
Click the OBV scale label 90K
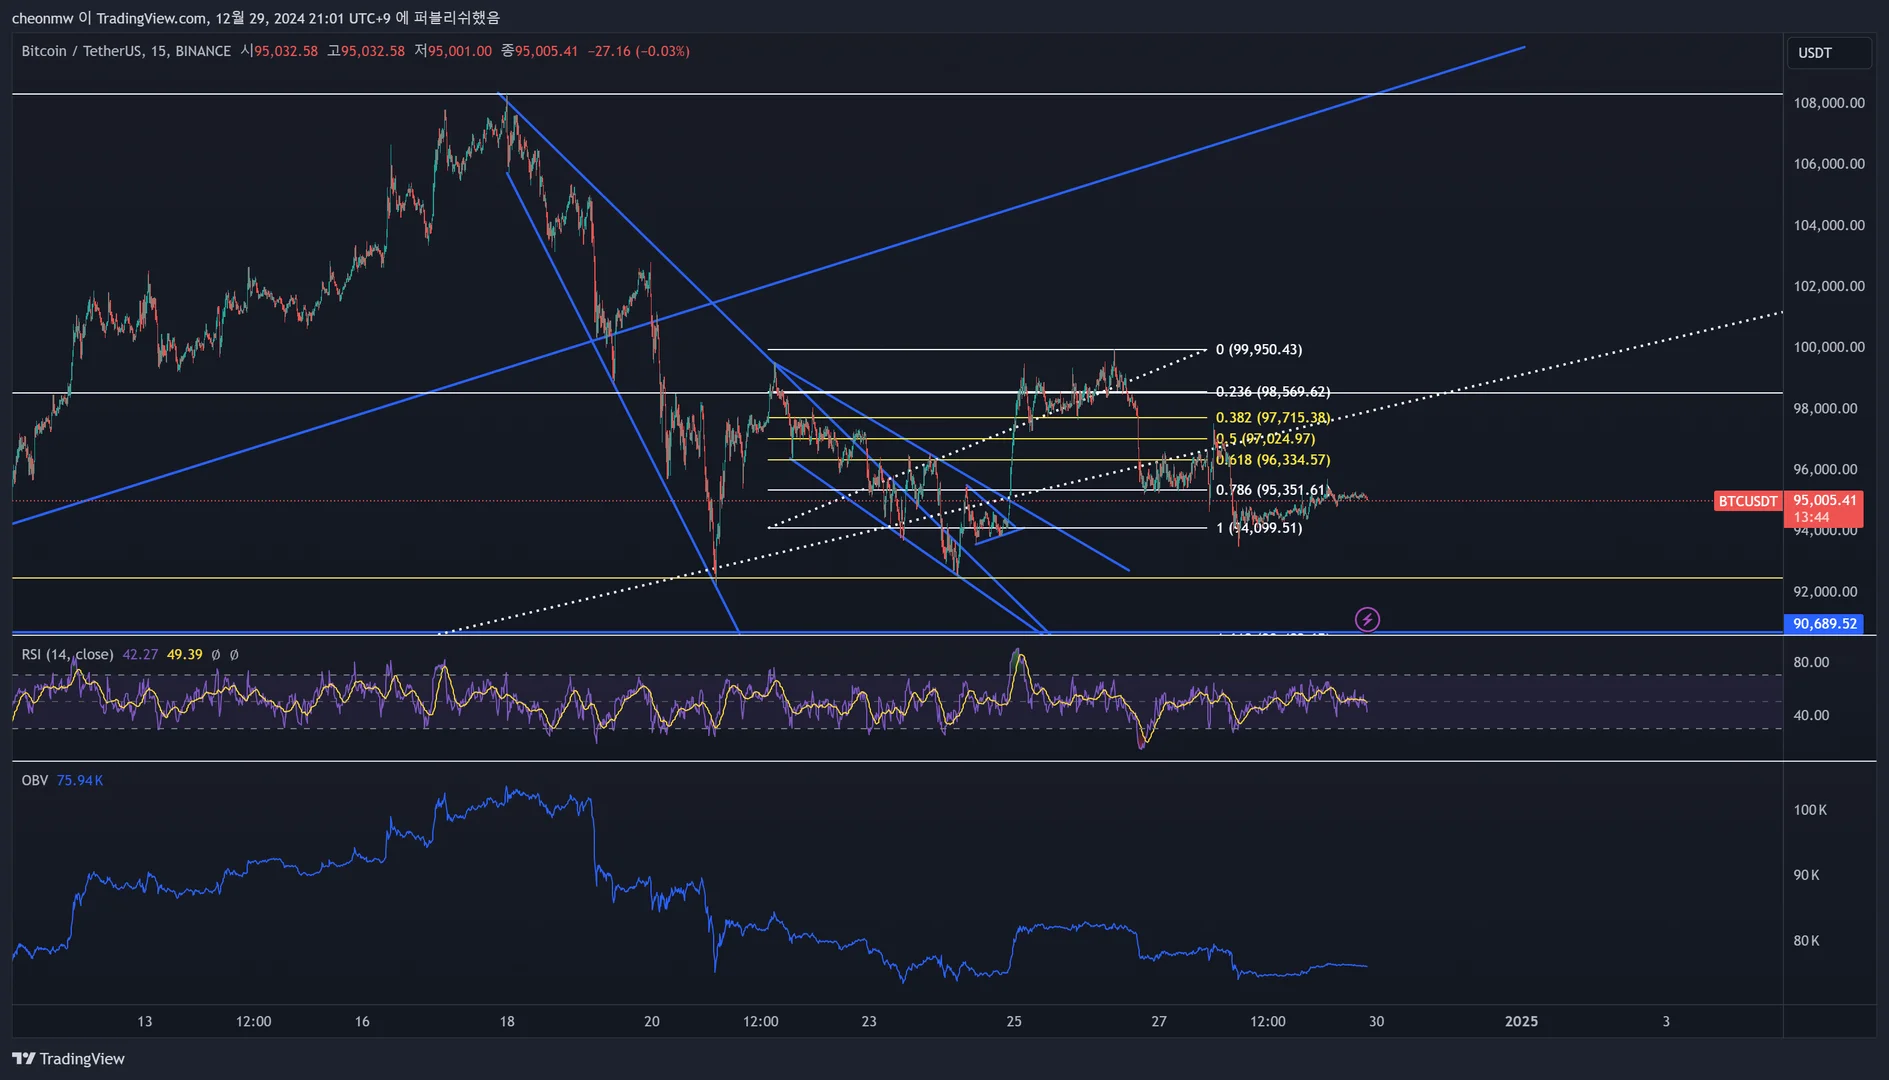[x=1806, y=875]
